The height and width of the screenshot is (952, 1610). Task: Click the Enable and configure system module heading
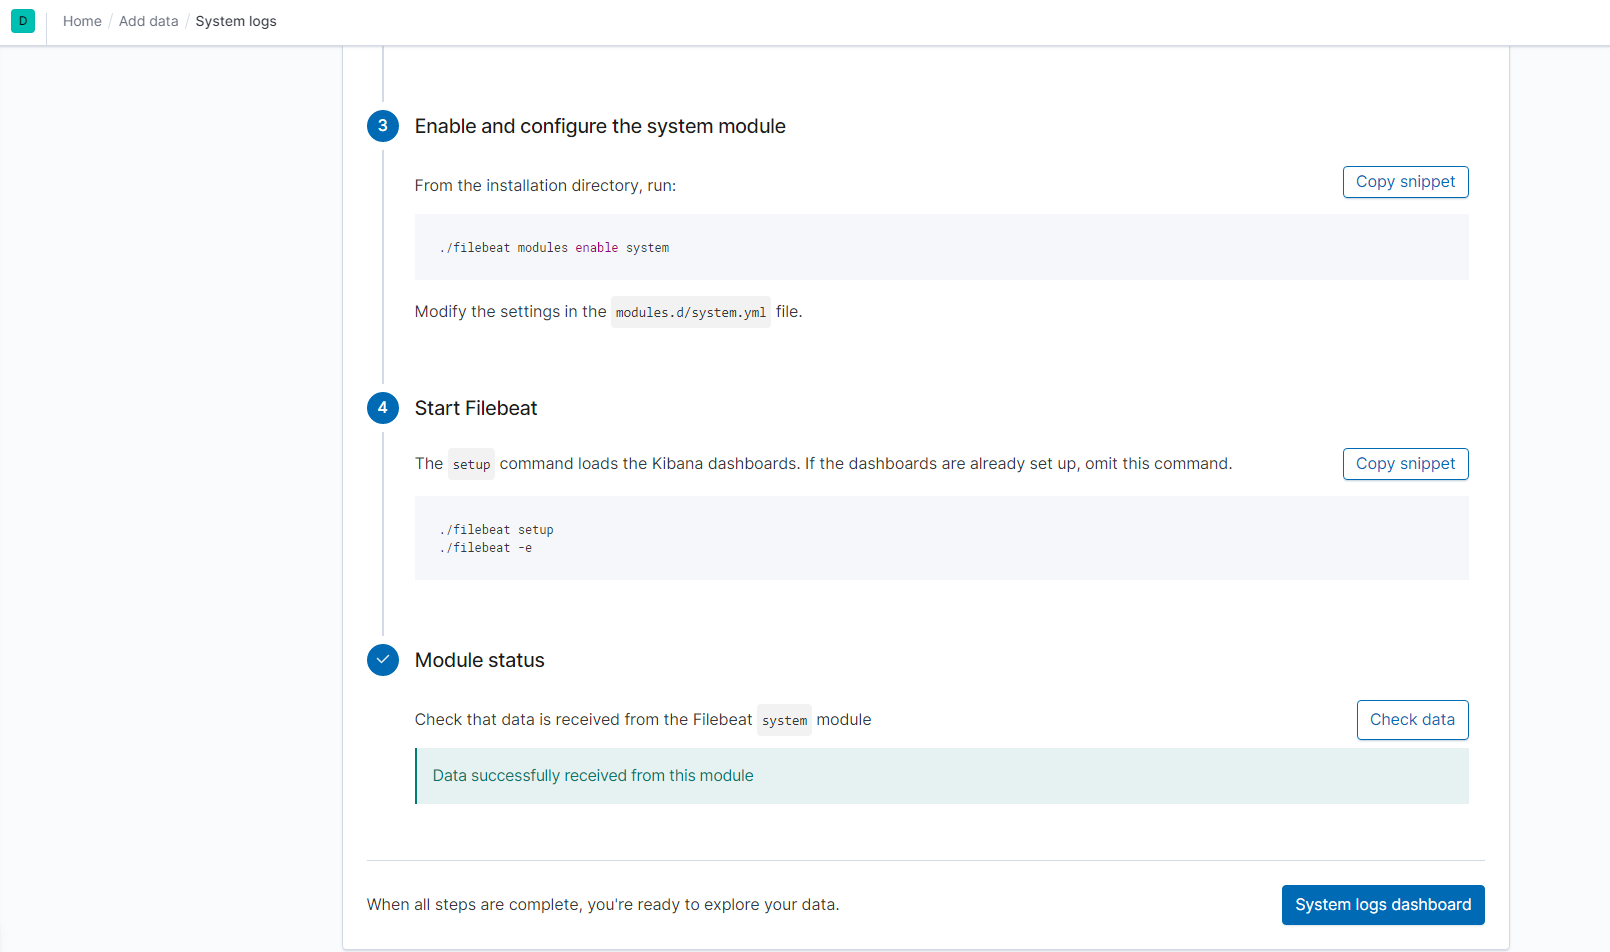click(600, 126)
